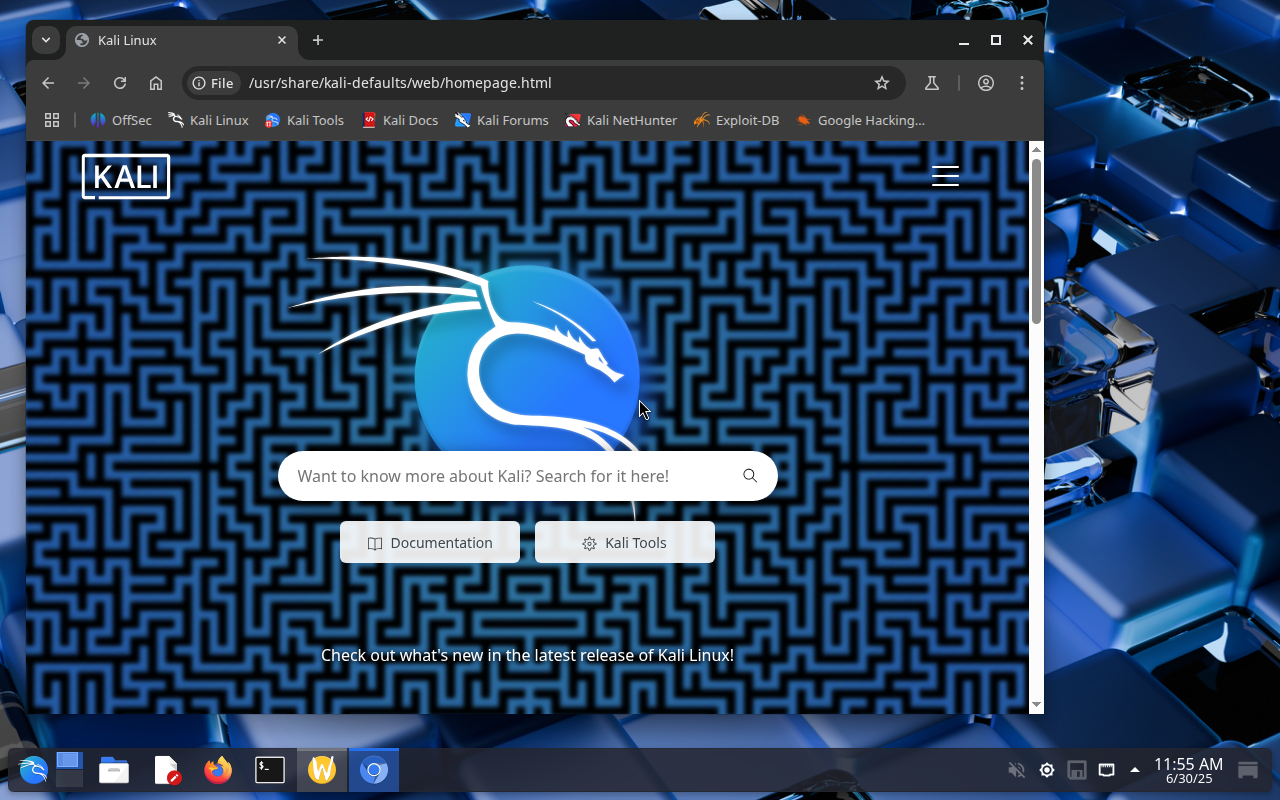Open the browser three-dot menu

tap(1022, 83)
